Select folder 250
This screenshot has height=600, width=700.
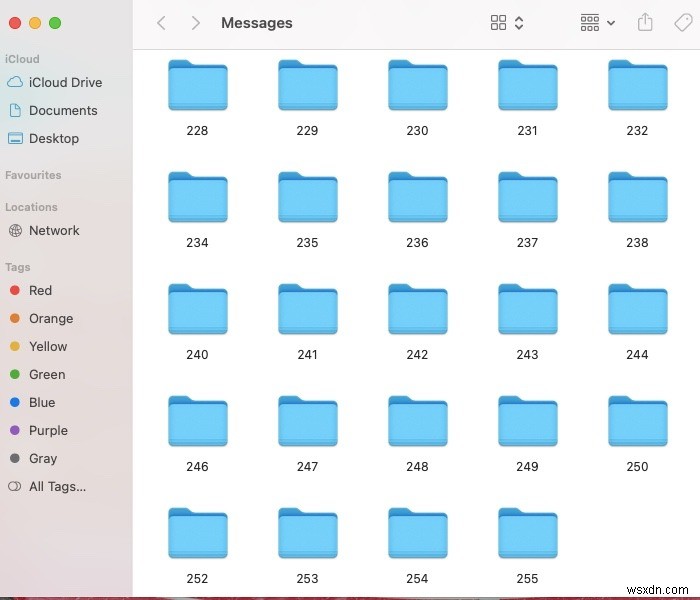point(638,421)
